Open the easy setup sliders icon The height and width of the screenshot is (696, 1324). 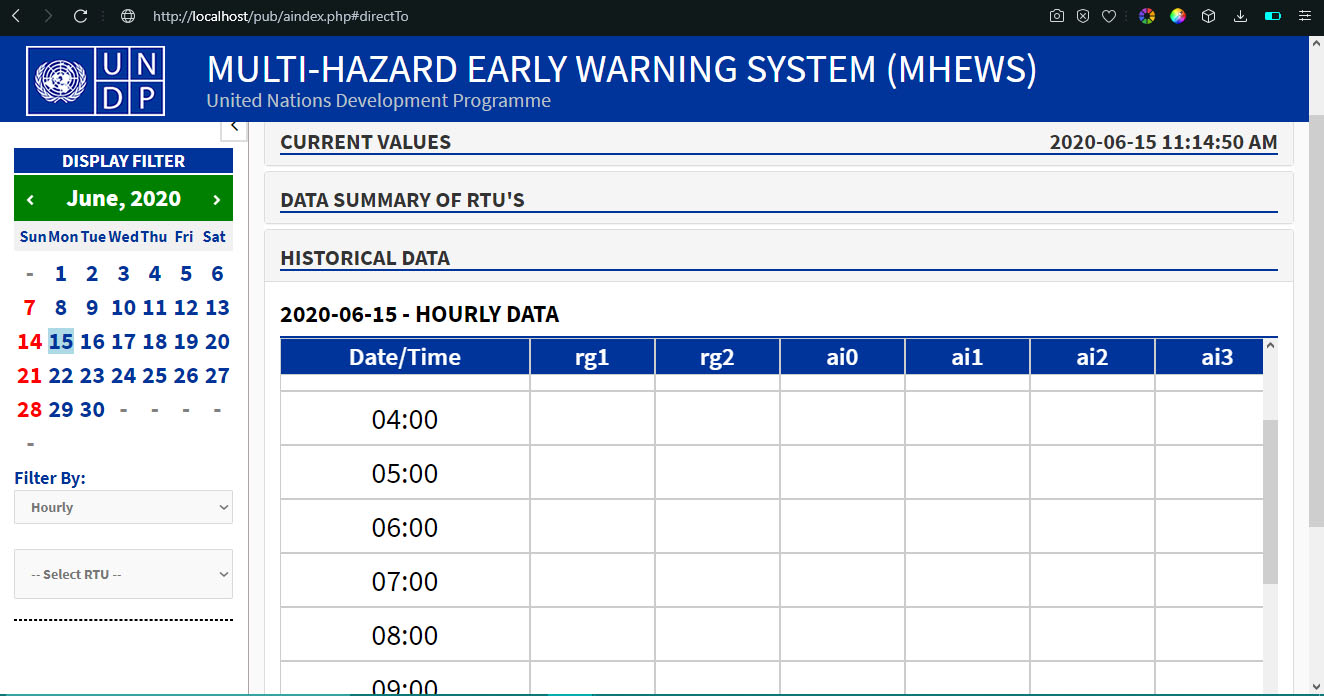click(x=1304, y=16)
